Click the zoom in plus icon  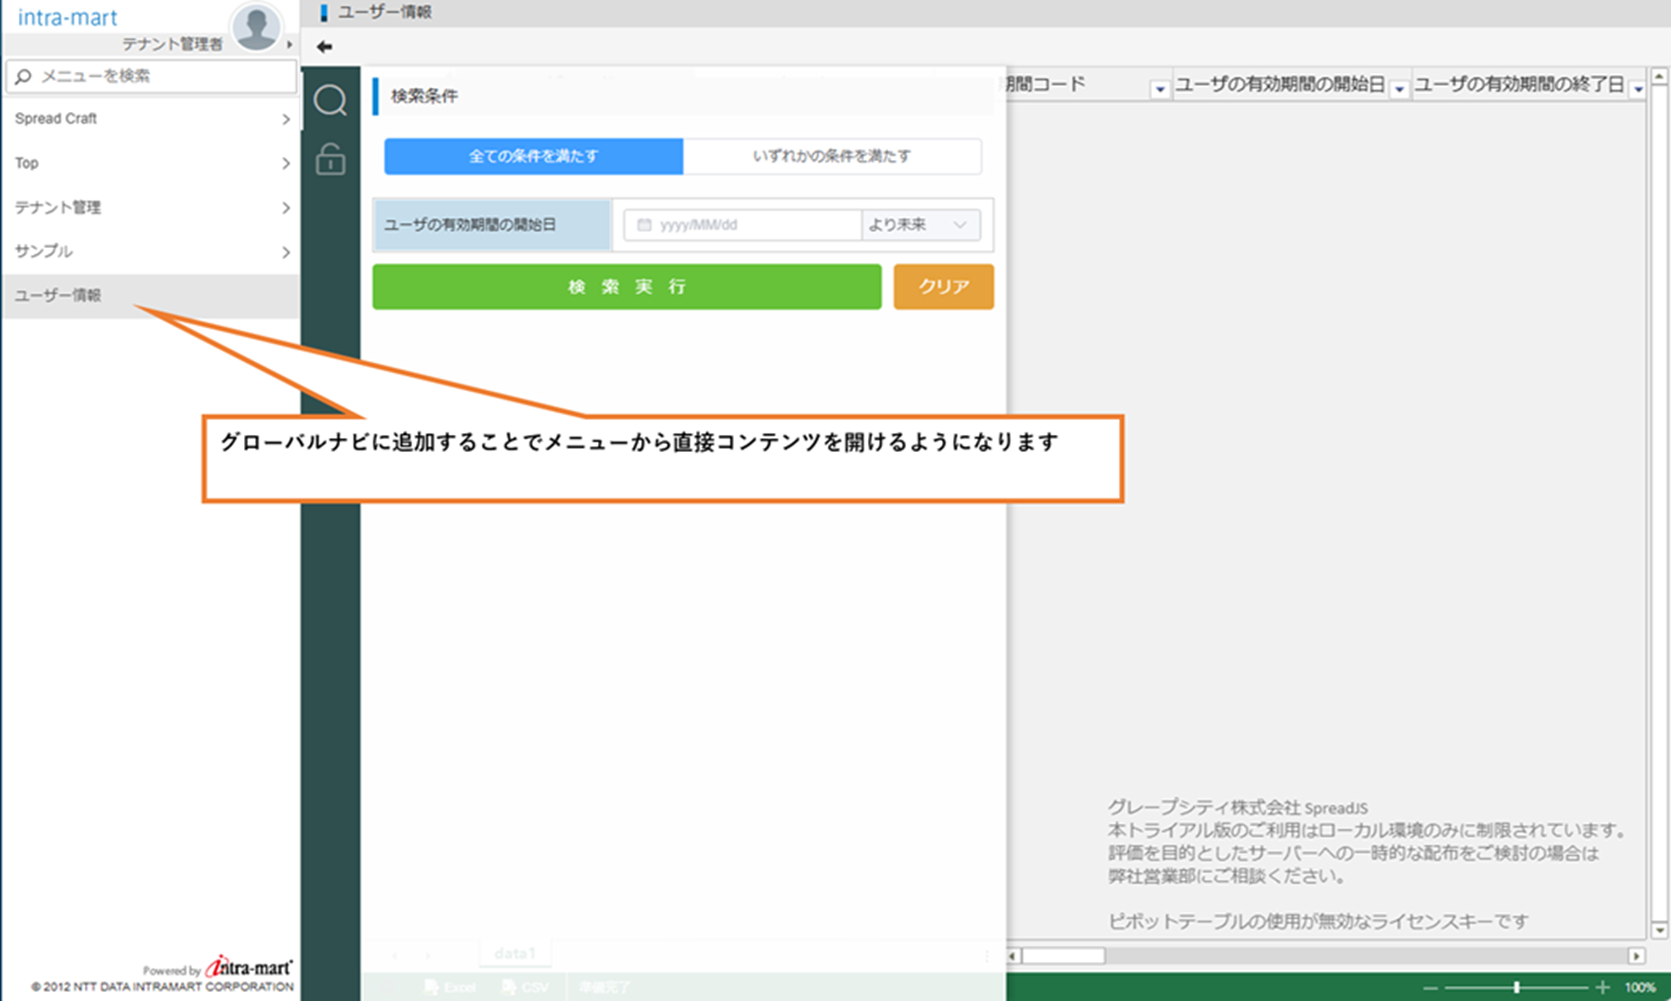click(1602, 987)
